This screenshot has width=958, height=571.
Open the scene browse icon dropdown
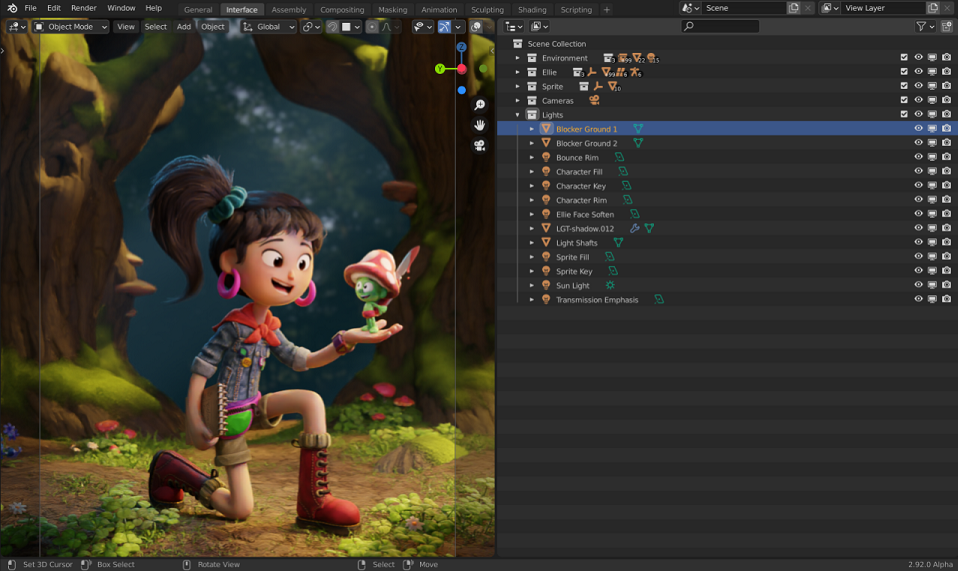click(690, 9)
